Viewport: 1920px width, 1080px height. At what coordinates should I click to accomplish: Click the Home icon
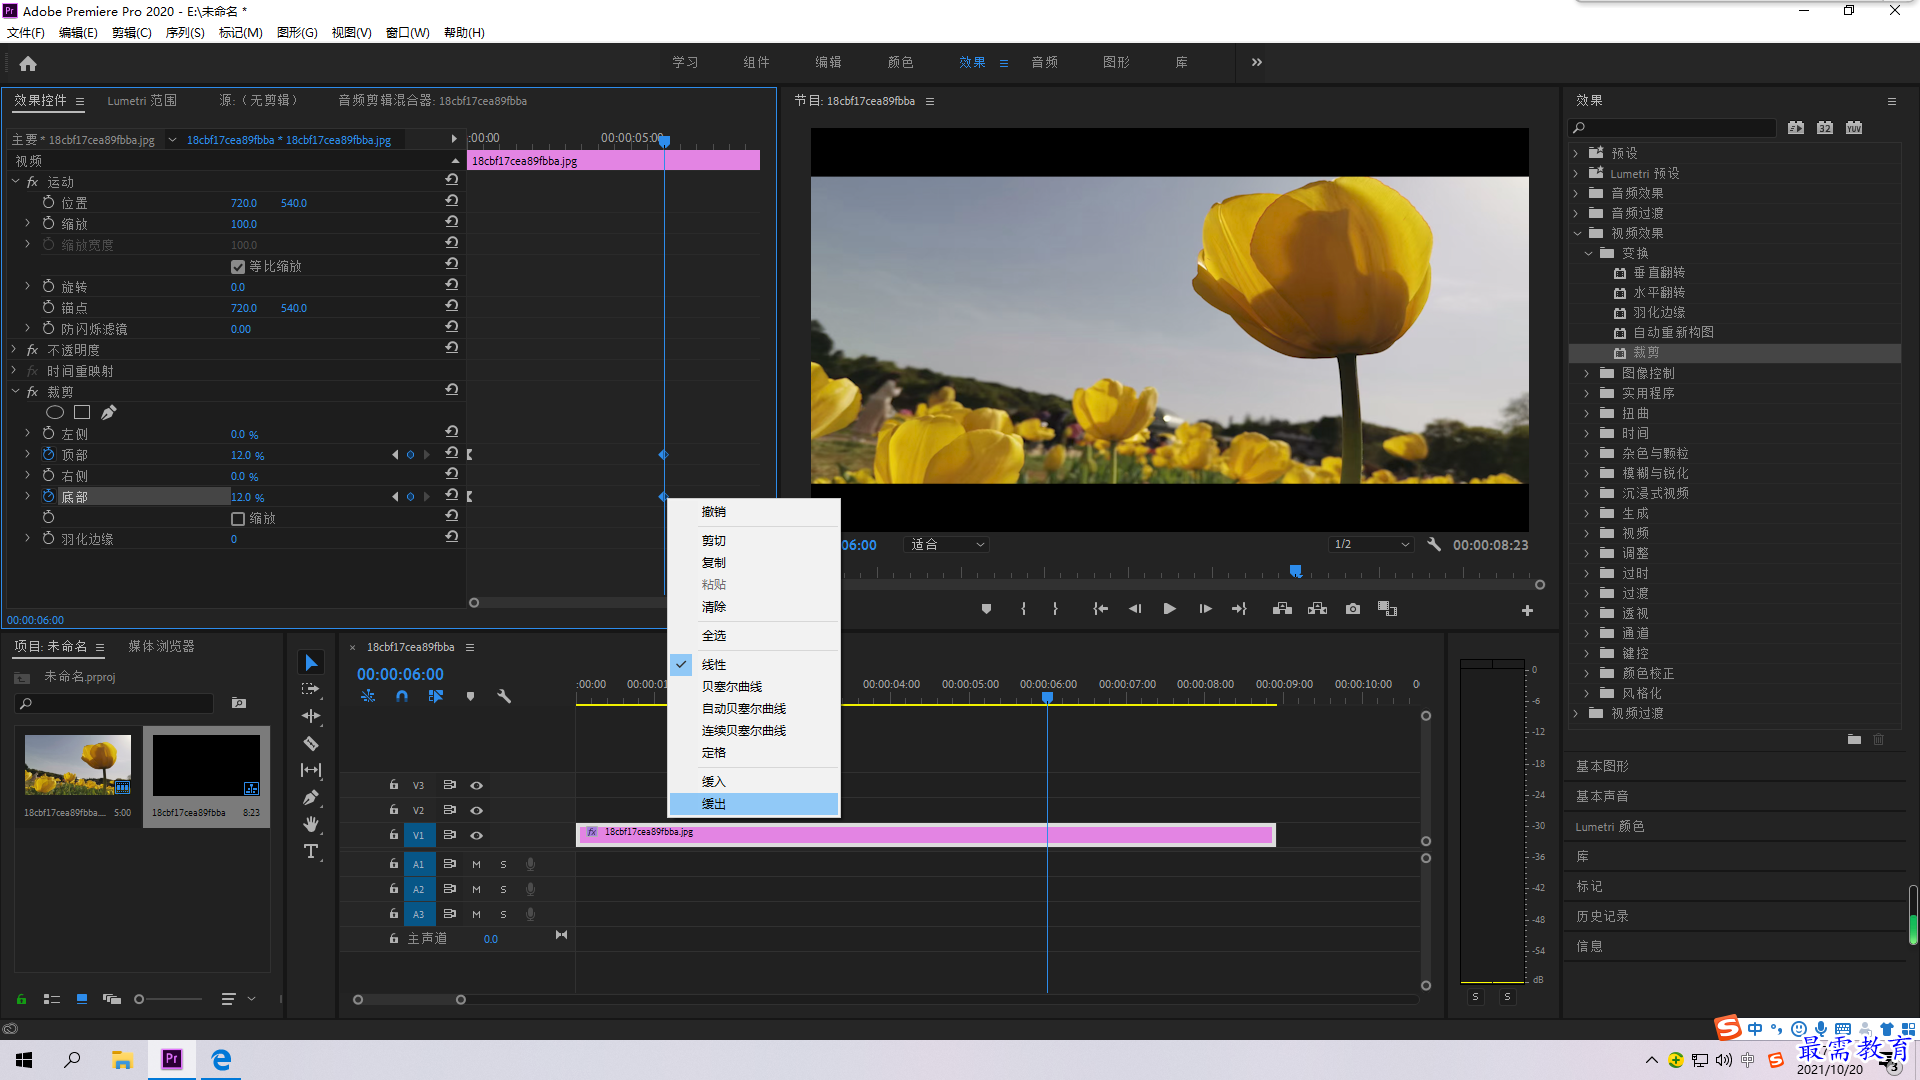28,63
